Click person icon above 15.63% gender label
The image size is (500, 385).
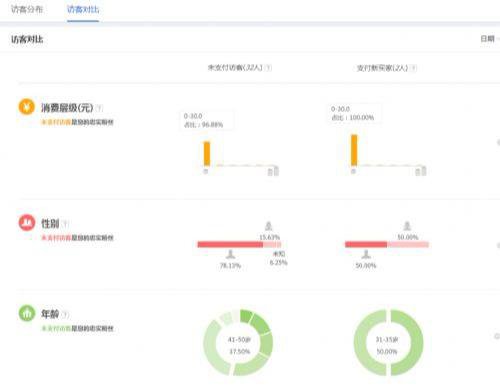(269, 226)
